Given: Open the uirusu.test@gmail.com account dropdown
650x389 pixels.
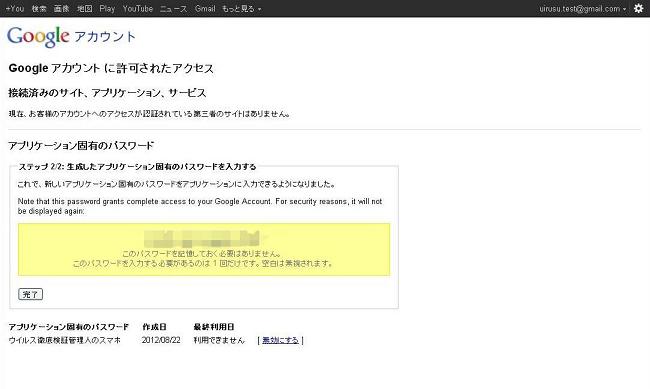Looking at the screenshot, I should tap(582, 8).
